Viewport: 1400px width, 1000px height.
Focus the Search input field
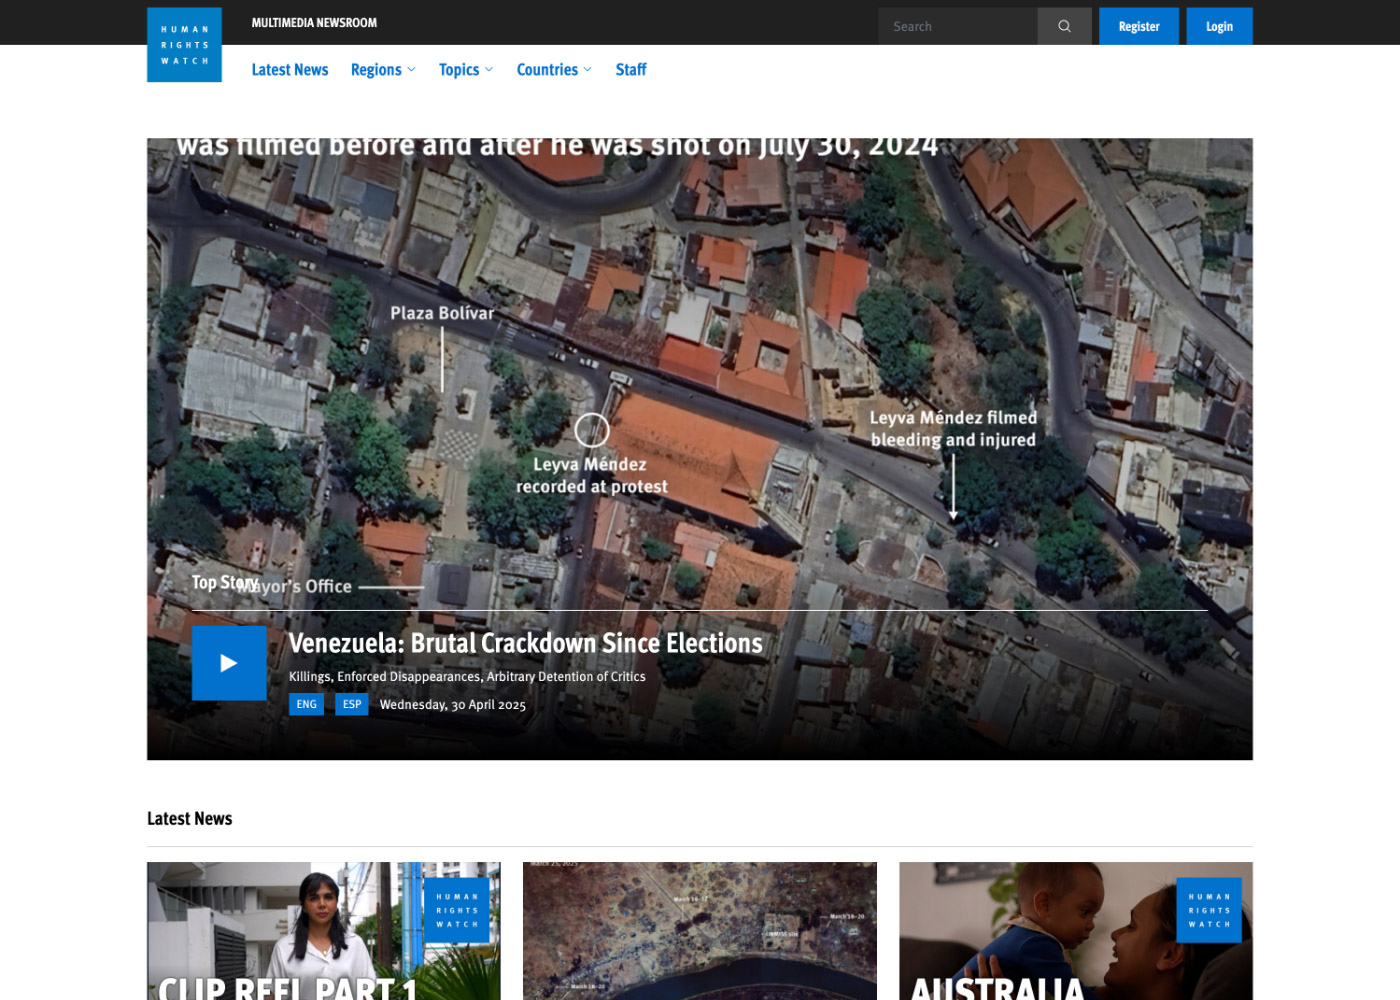[x=957, y=27]
